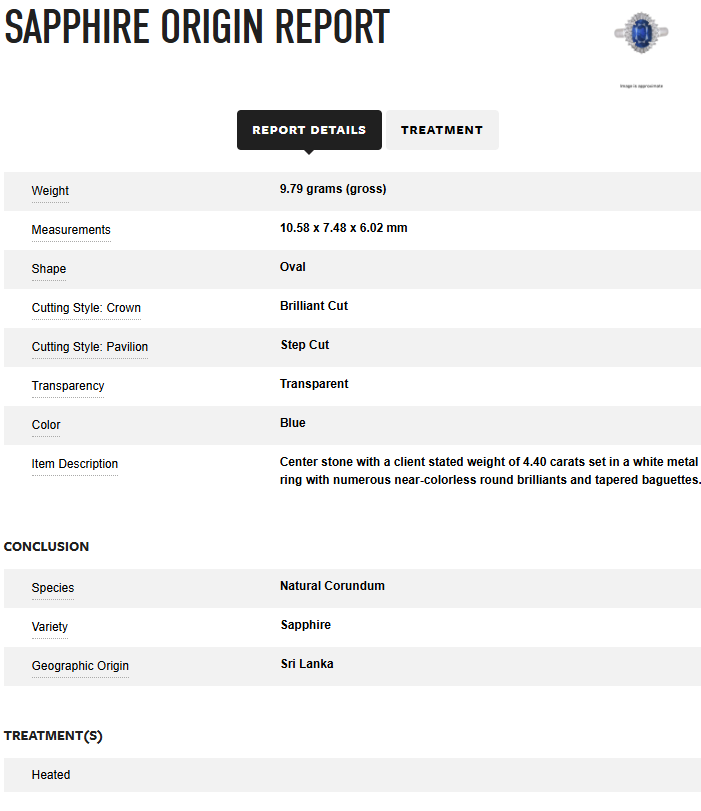701x811 pixels.
Task: Open the Transparency term label
Action: pos(68,386)
